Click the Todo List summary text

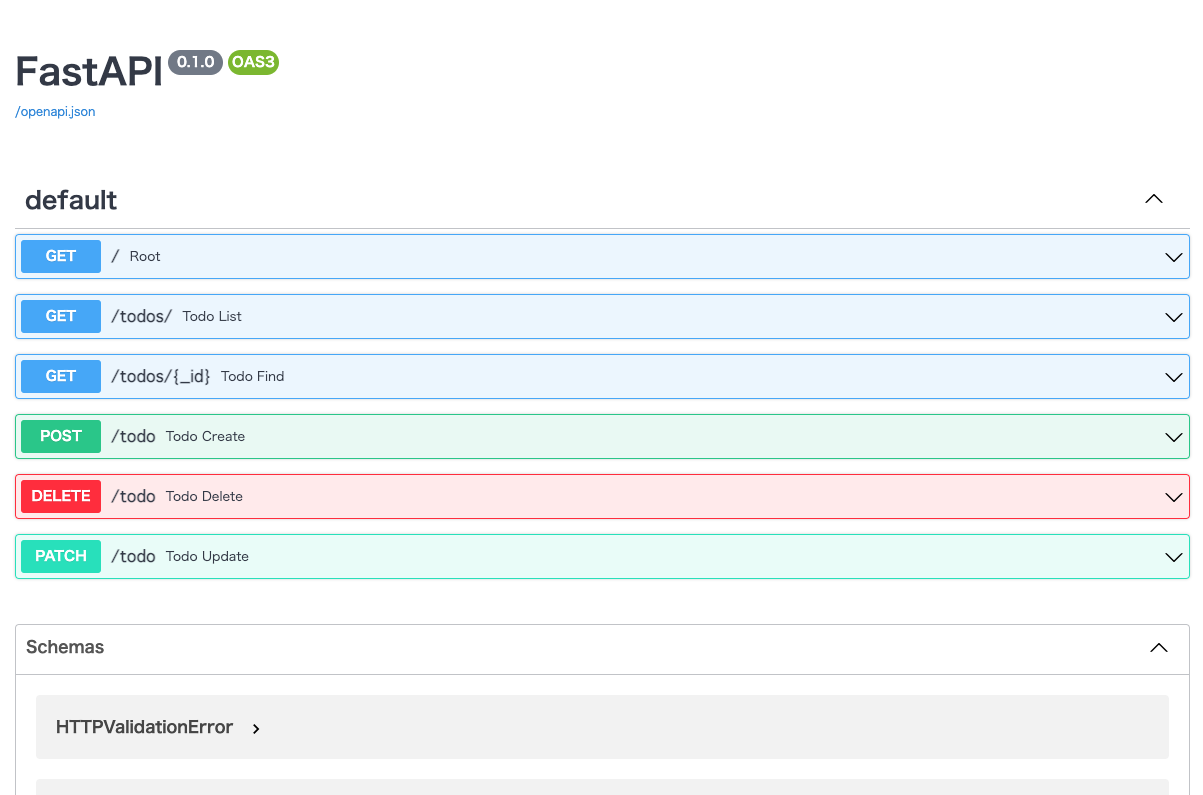point(212,316)
